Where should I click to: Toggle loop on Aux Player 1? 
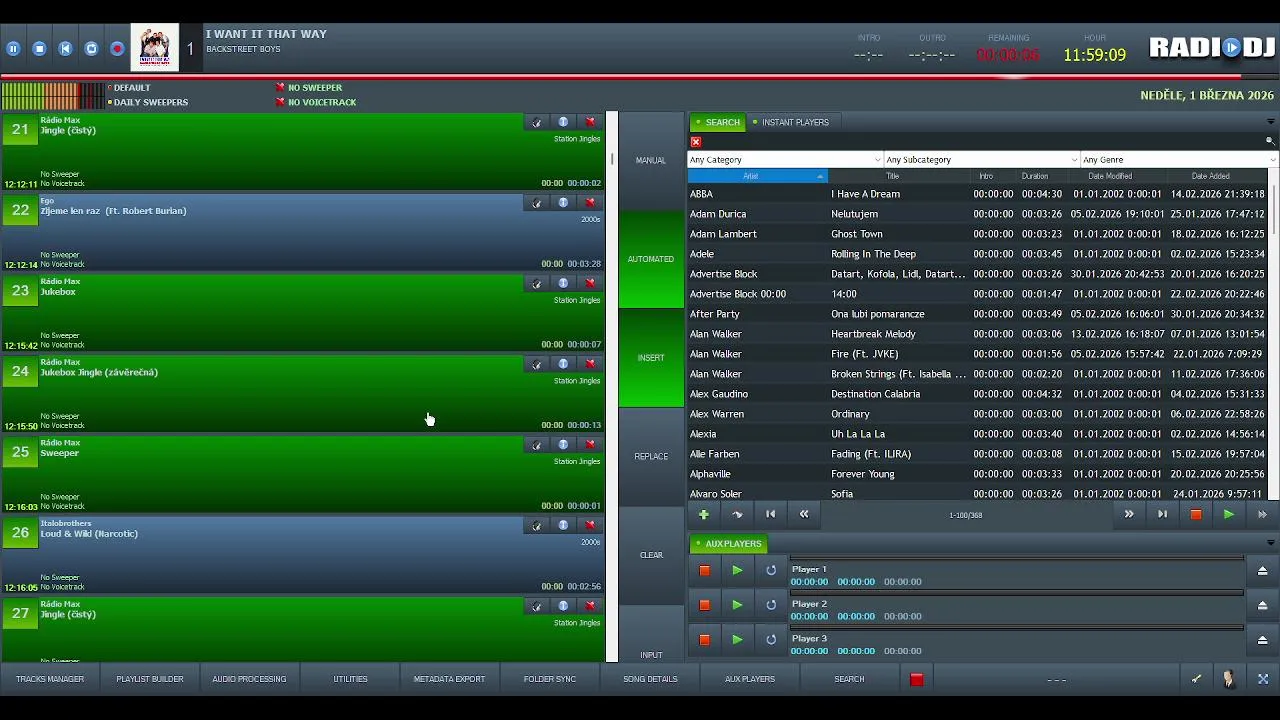[x=771, y=570]
